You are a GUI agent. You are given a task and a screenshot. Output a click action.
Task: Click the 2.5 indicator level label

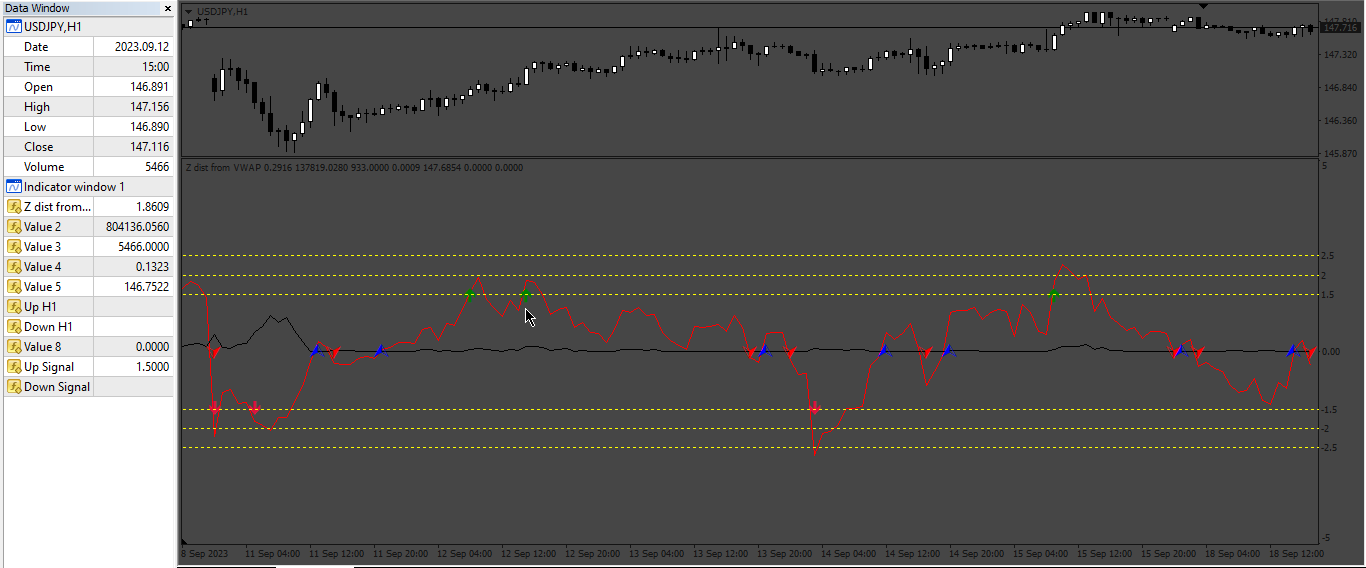1328,256
